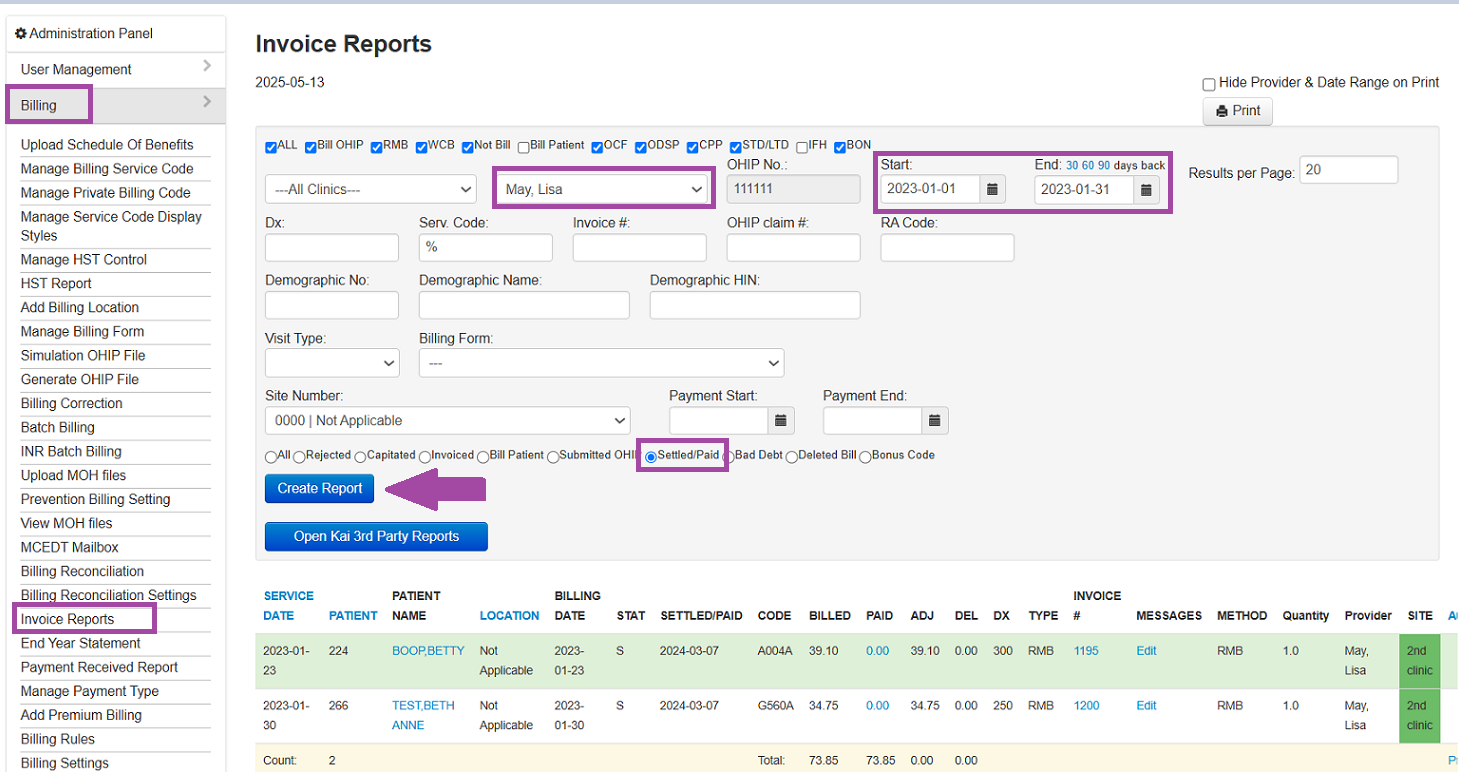Click the Create Report button
1459x772 pixels.
click(x=319, y=489)
